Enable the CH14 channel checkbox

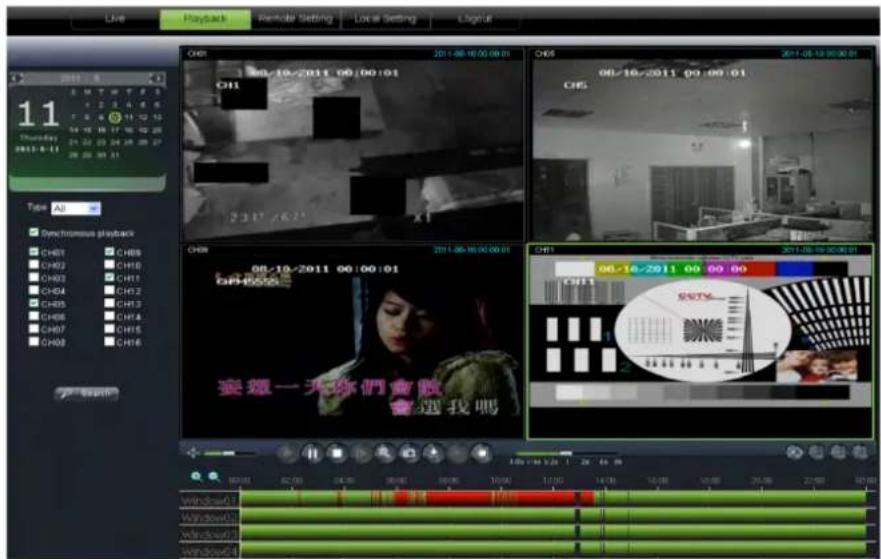[110, 316]
